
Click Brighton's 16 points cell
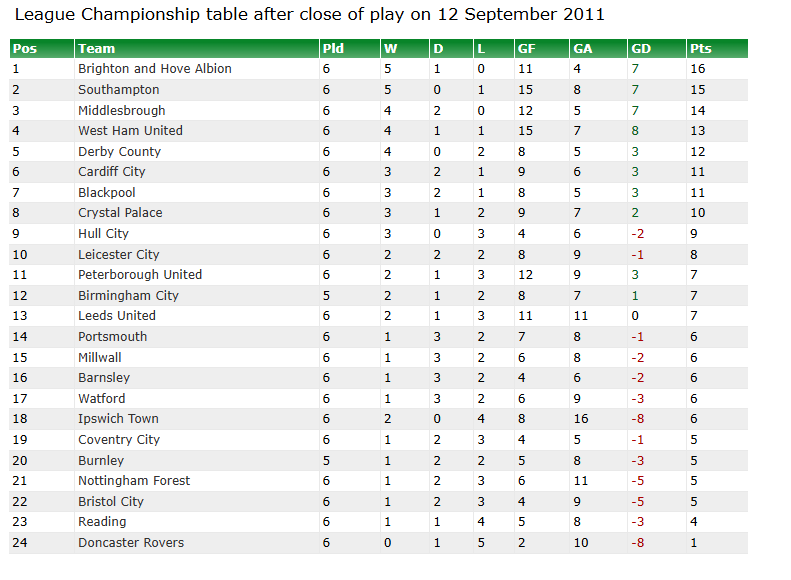pos(698,69)
